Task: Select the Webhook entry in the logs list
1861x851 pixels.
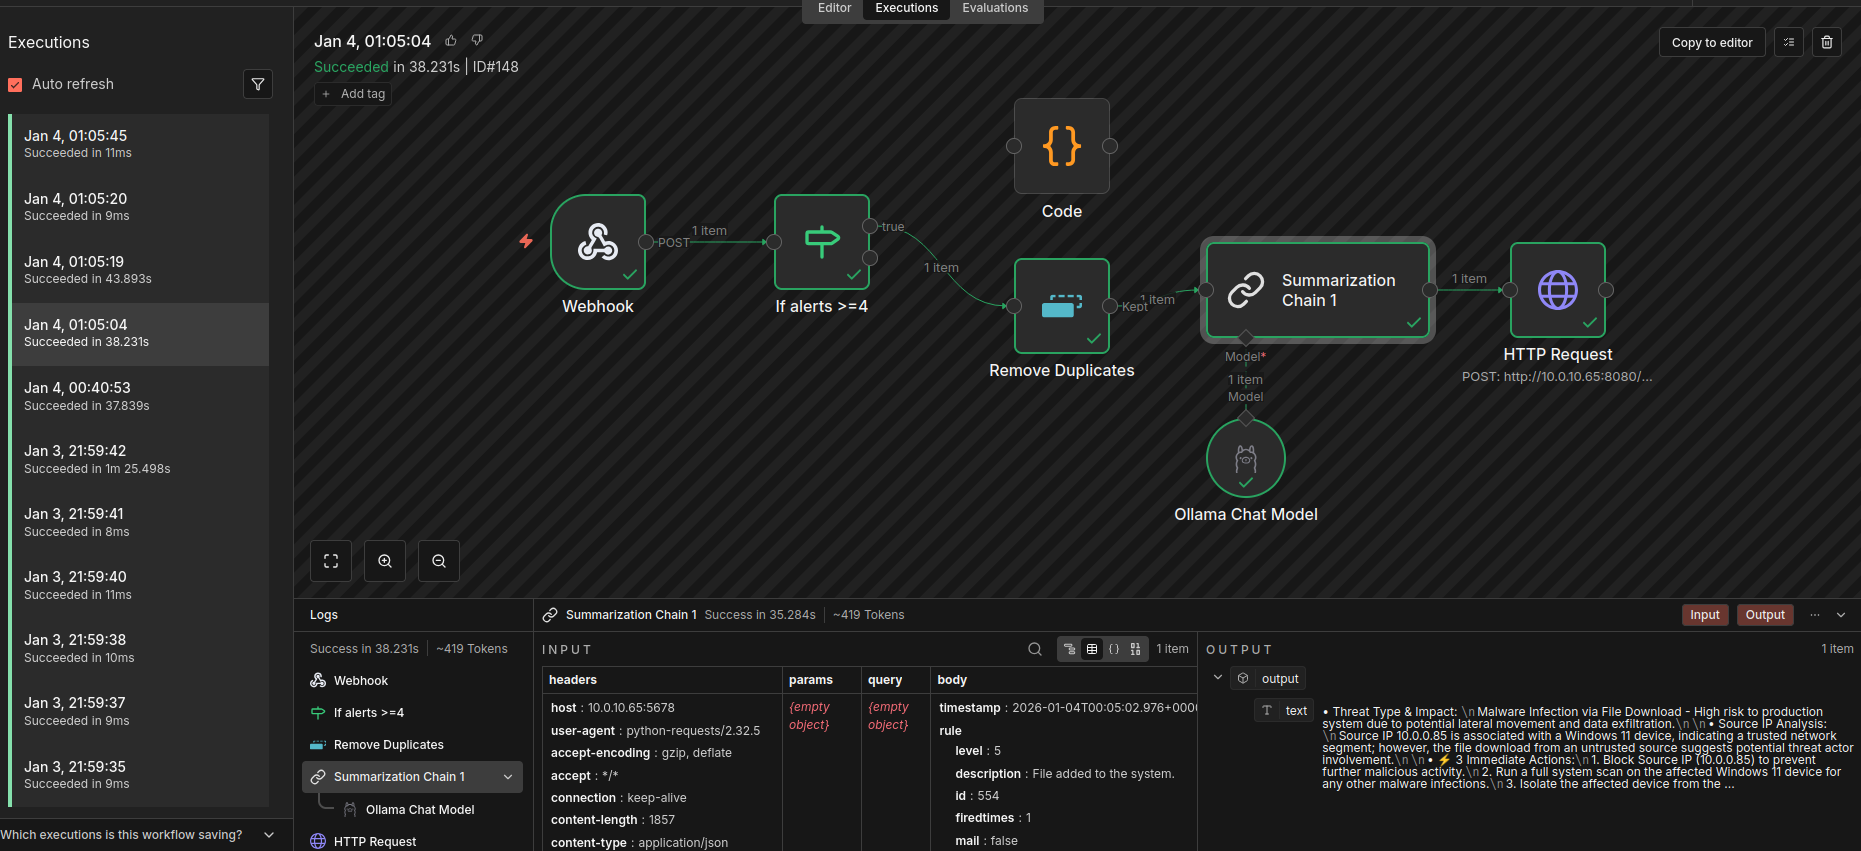Action: coord(412,681)
